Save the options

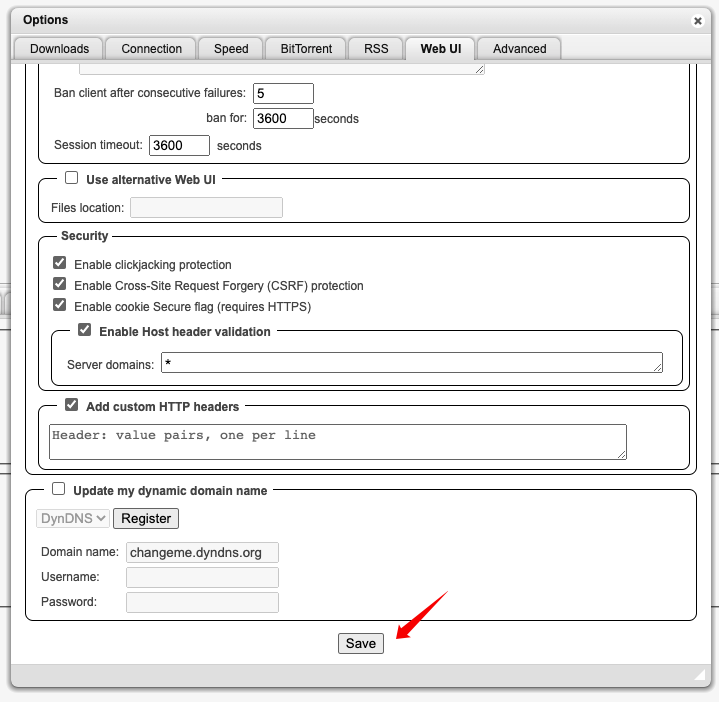click(361, 643)
